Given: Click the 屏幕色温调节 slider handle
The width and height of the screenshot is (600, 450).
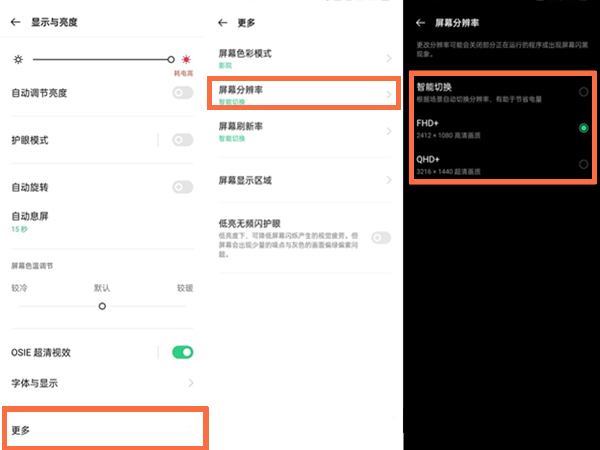Looking at the screenshot, I should 102,306.
